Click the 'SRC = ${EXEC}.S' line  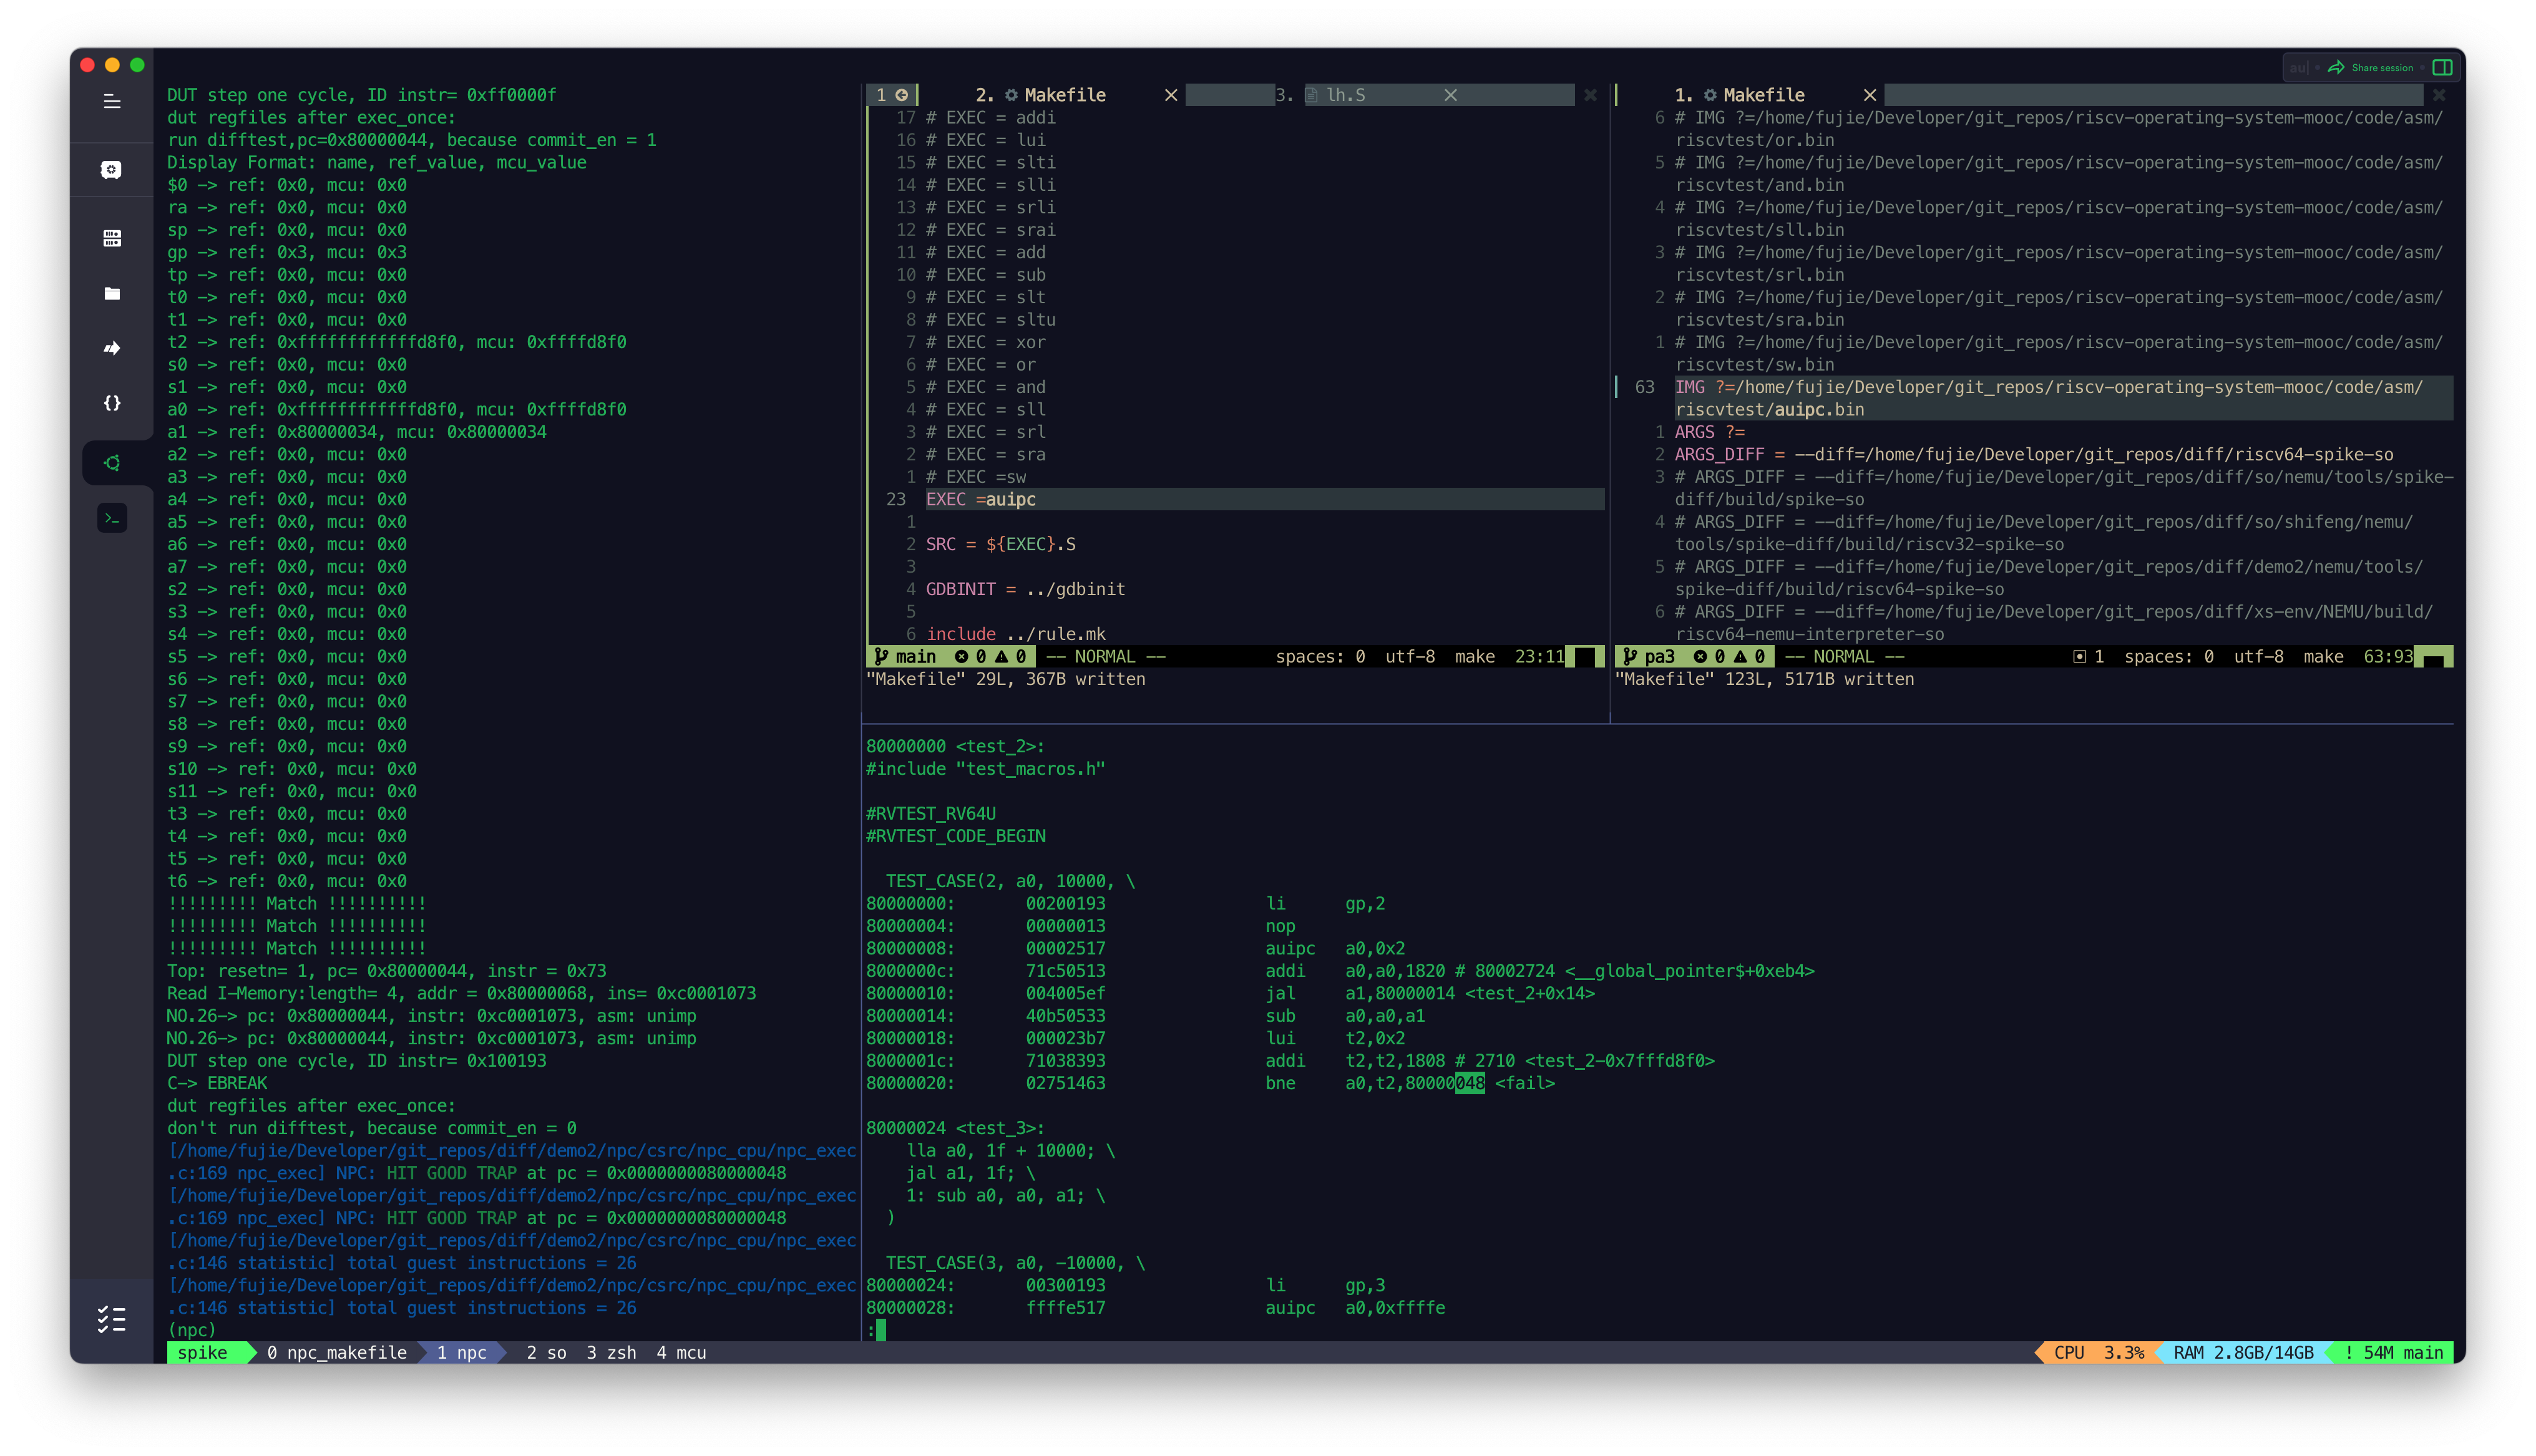click(x=1000, y=544)
